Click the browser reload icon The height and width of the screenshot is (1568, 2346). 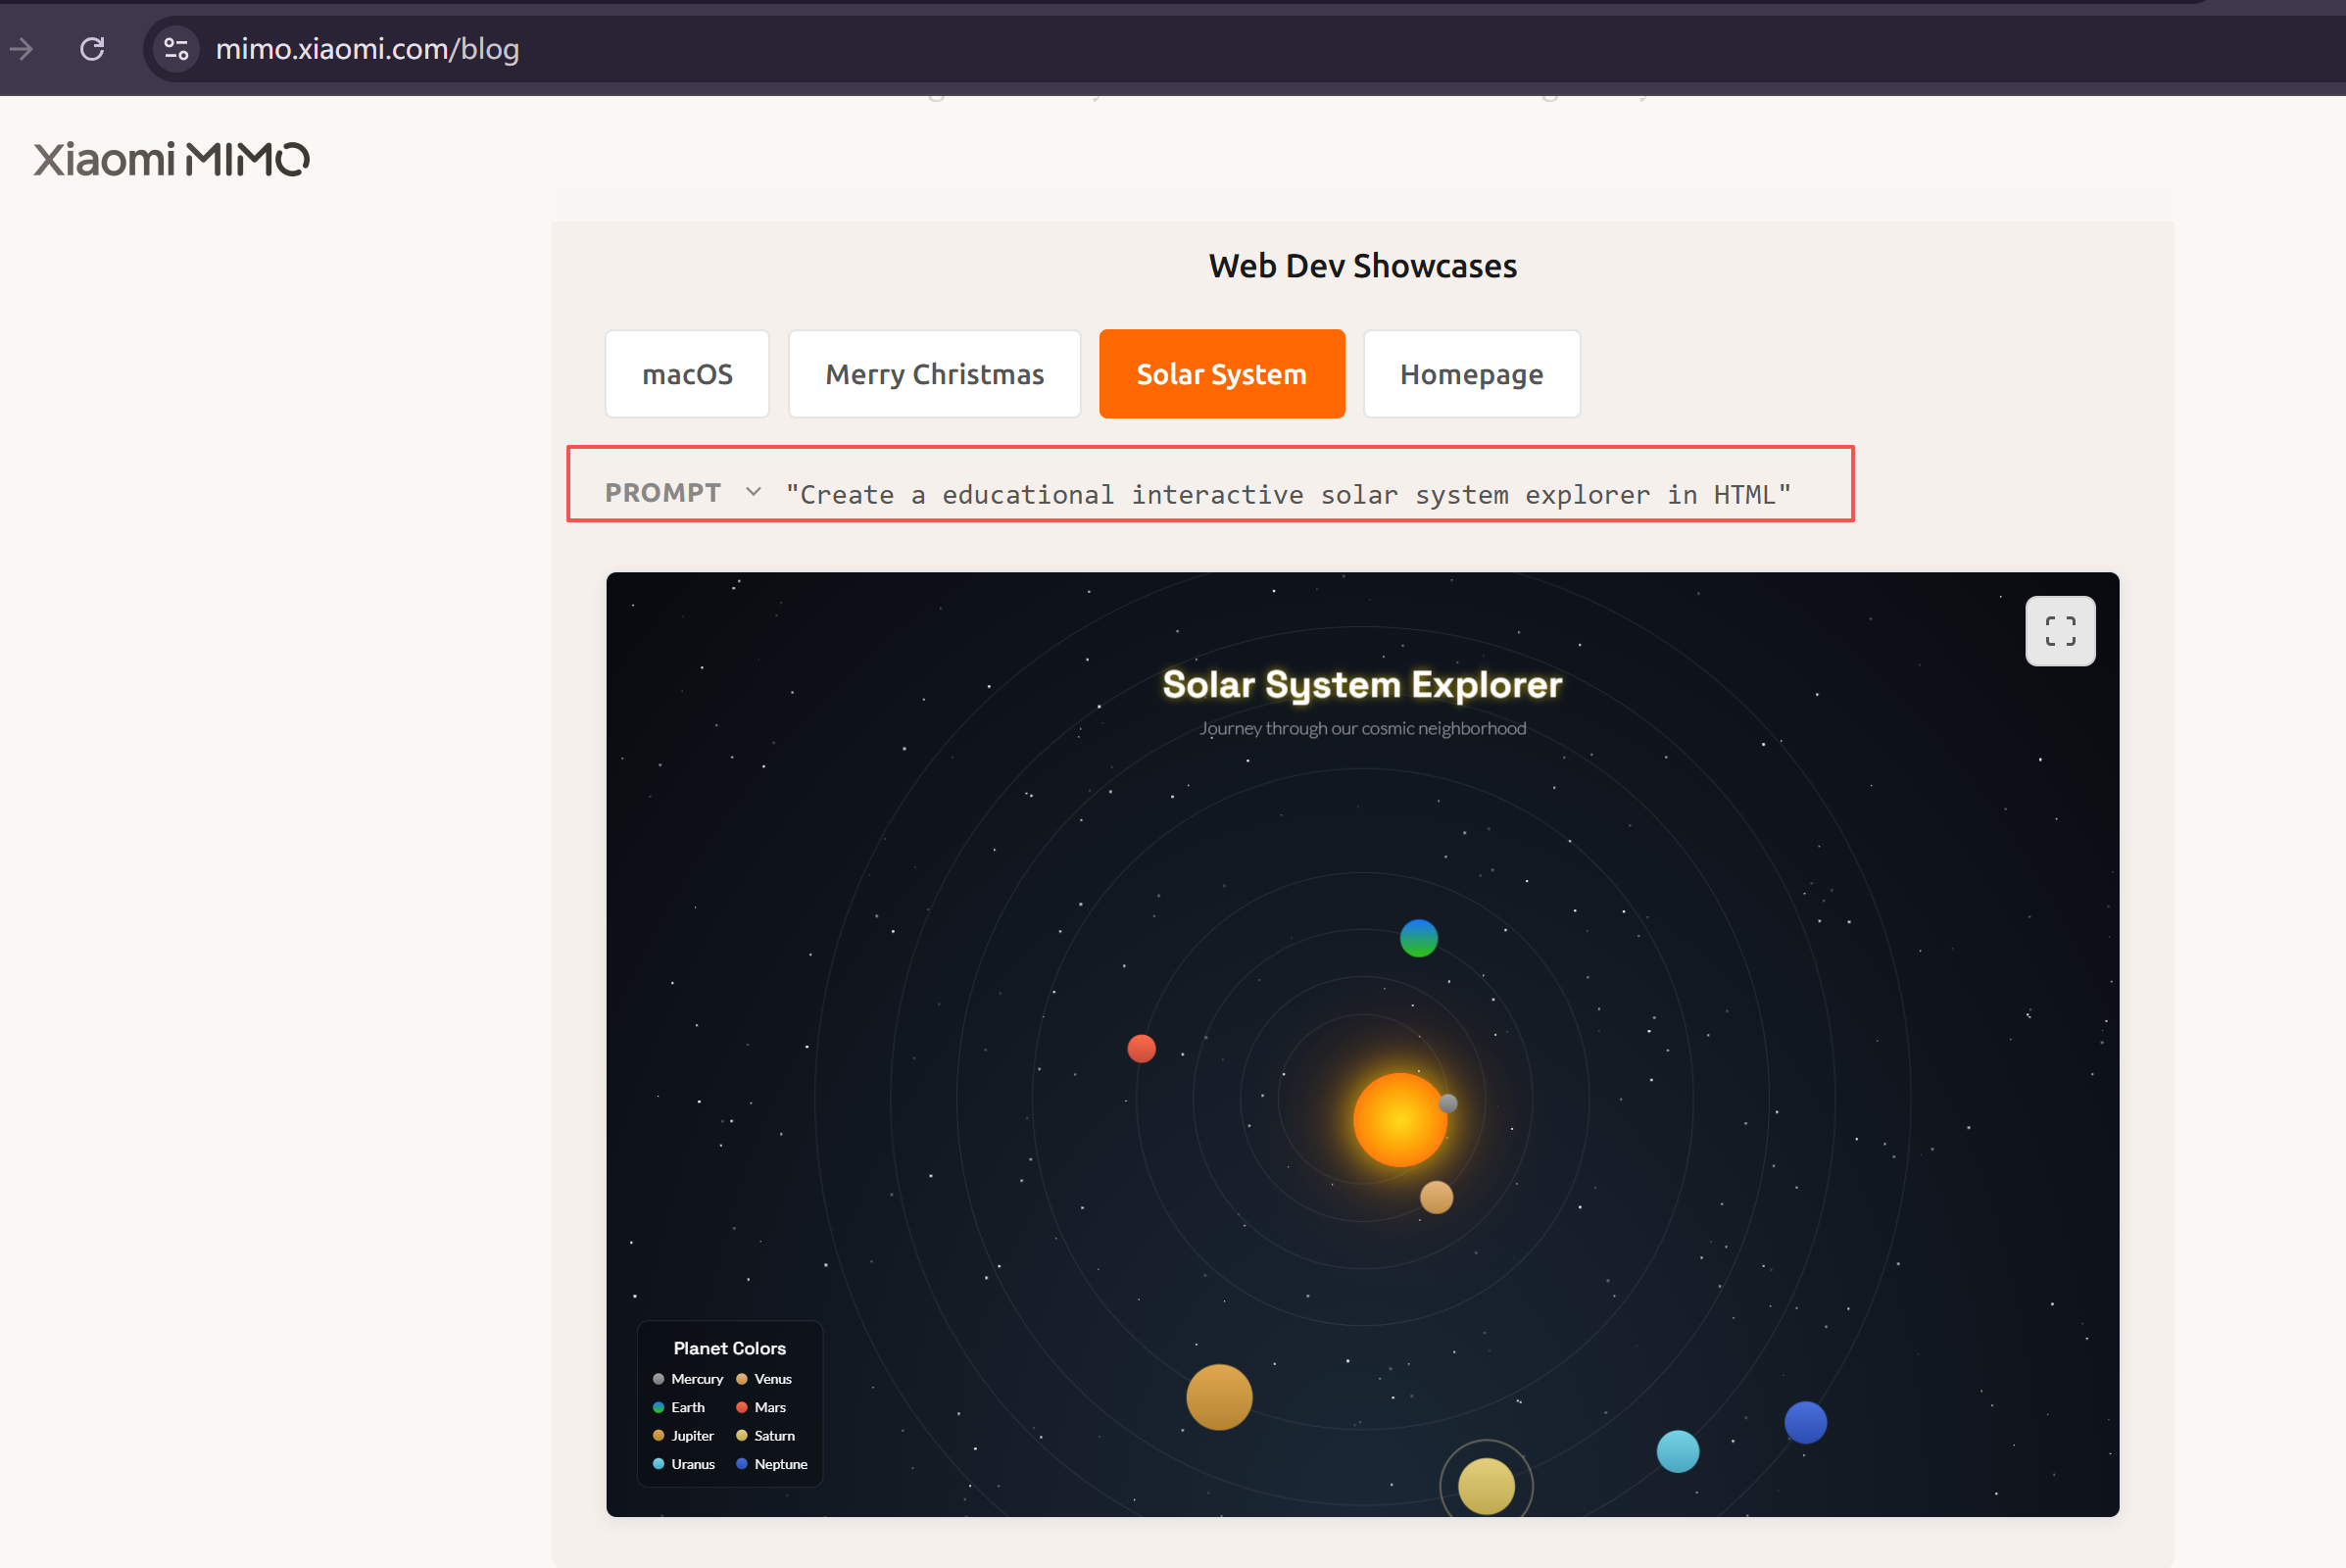point(92,49)
